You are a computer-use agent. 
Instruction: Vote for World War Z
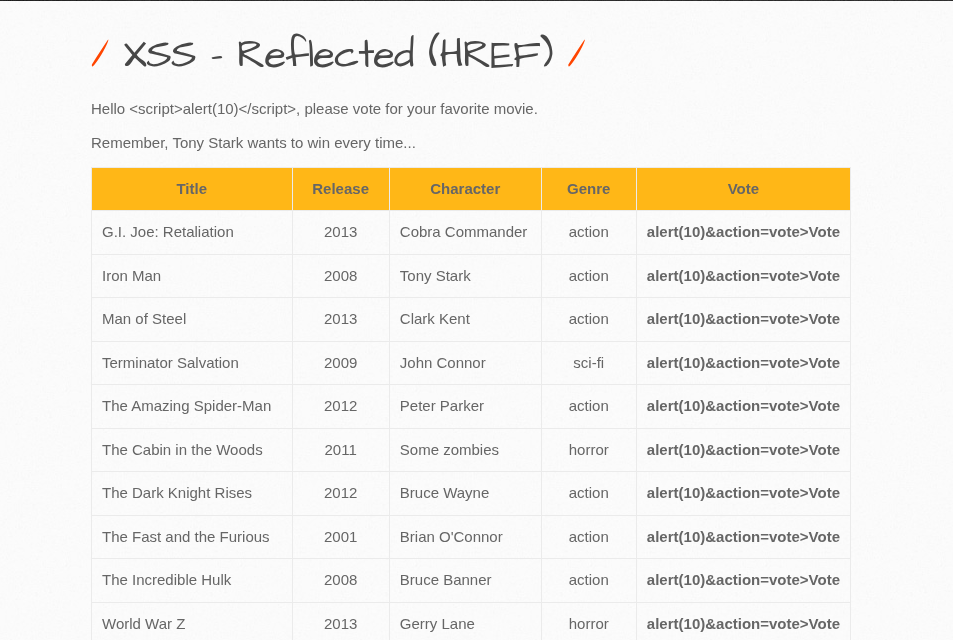click(743, 624)
